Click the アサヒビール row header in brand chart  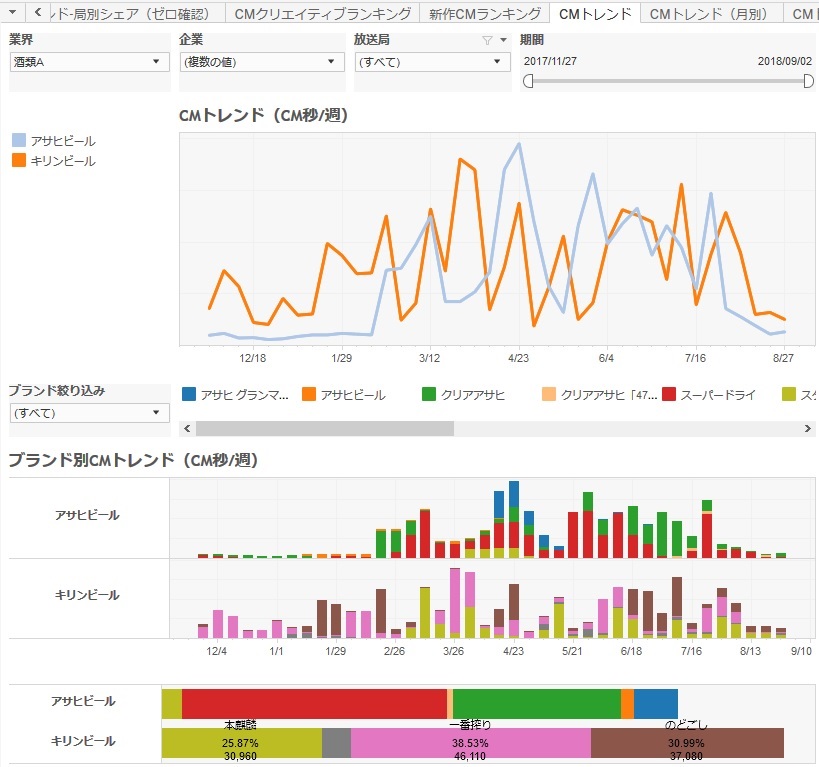click(x=87, y=515)
